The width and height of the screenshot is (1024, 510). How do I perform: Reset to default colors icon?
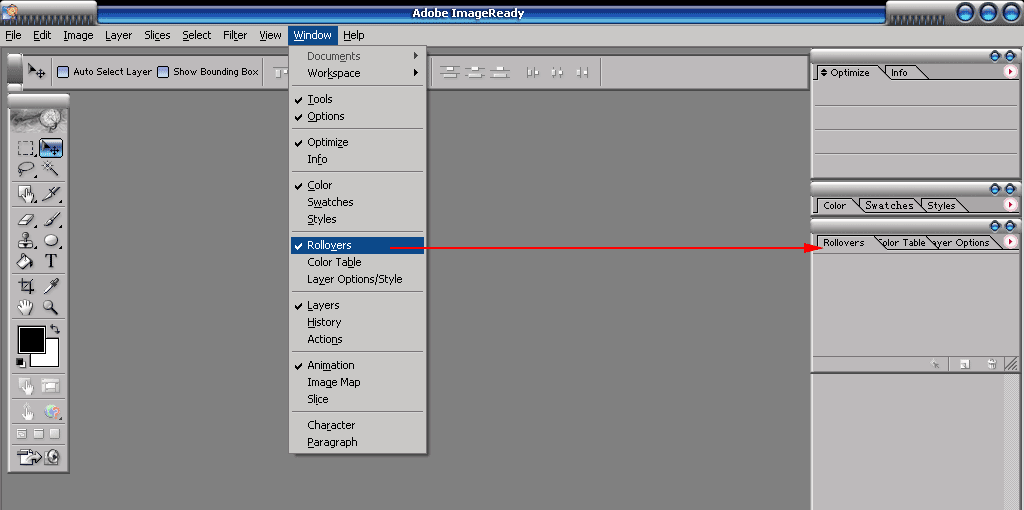pos(20,362)
